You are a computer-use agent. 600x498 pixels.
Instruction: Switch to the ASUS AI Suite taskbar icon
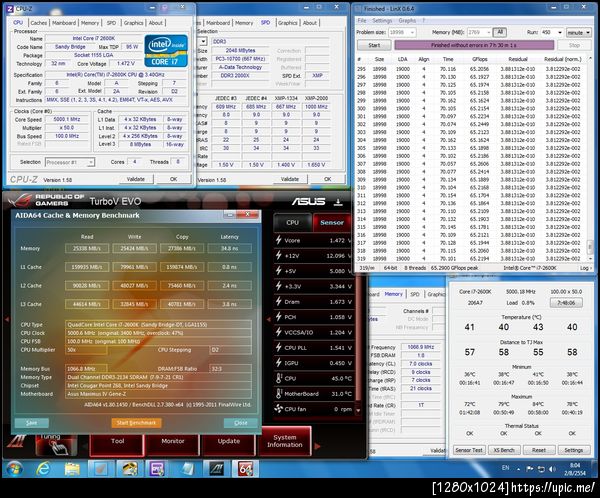[217, 469]
